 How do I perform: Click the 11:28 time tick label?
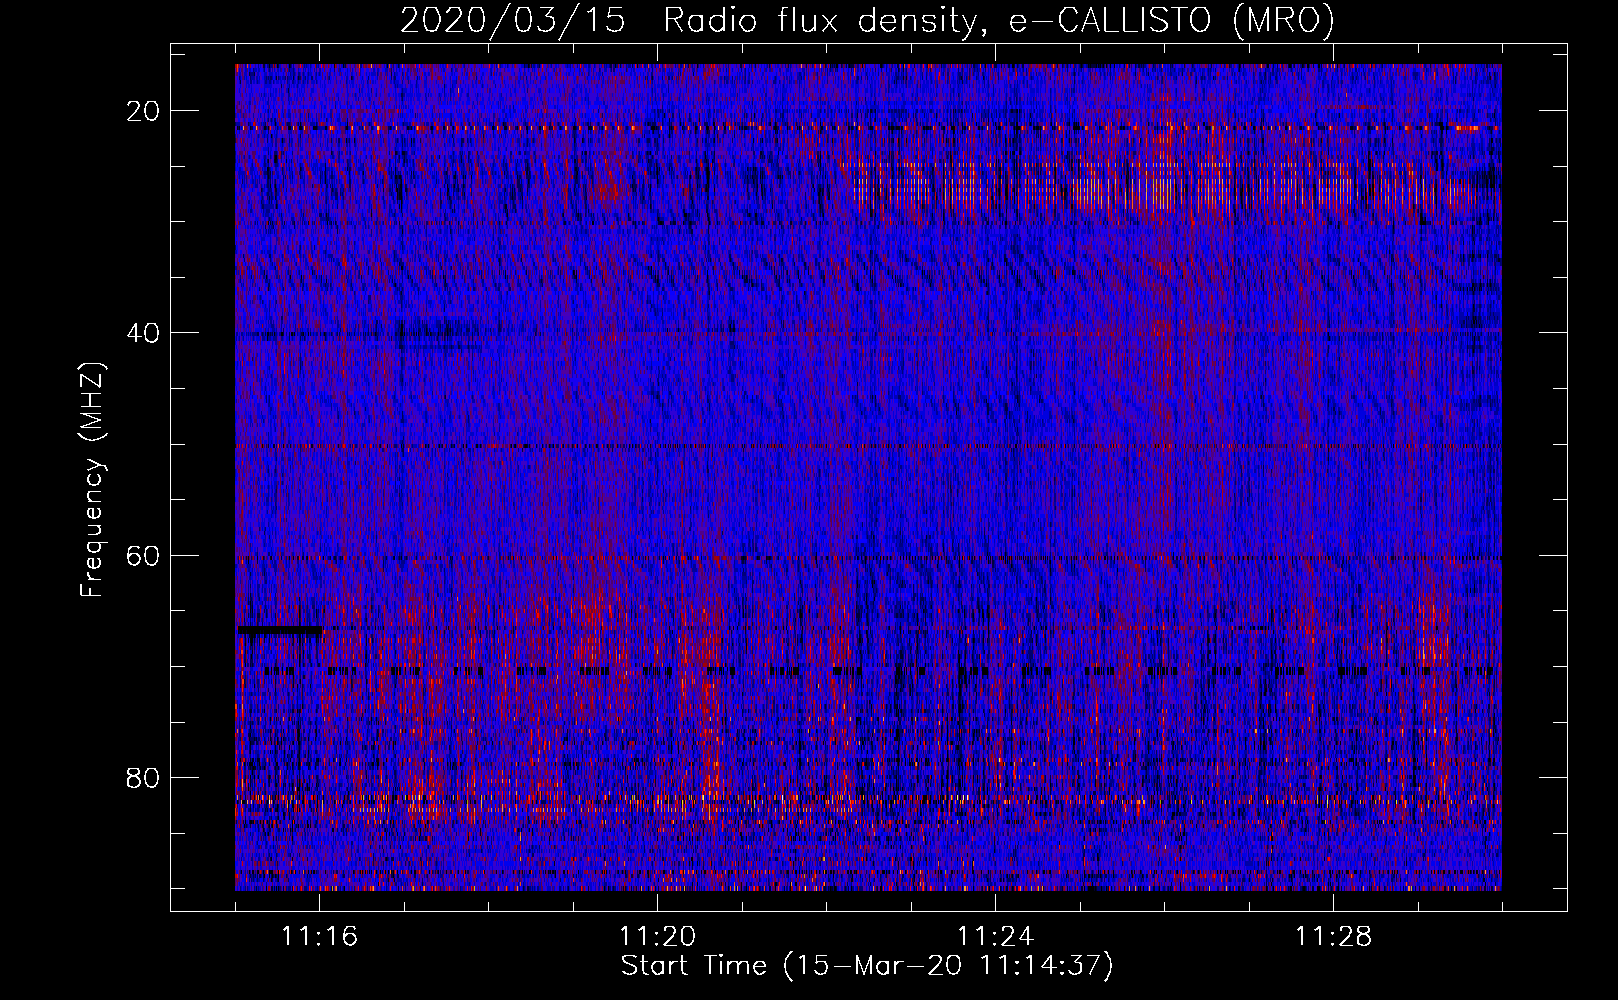point(1333,937)
